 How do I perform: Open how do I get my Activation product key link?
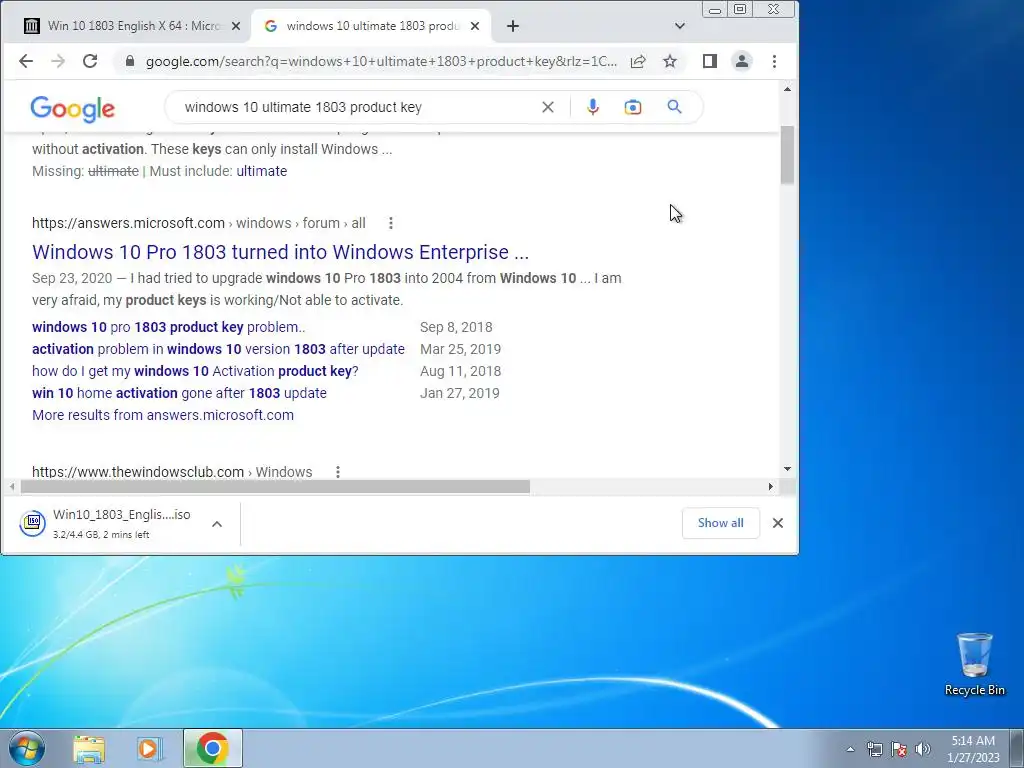point(195,371)
